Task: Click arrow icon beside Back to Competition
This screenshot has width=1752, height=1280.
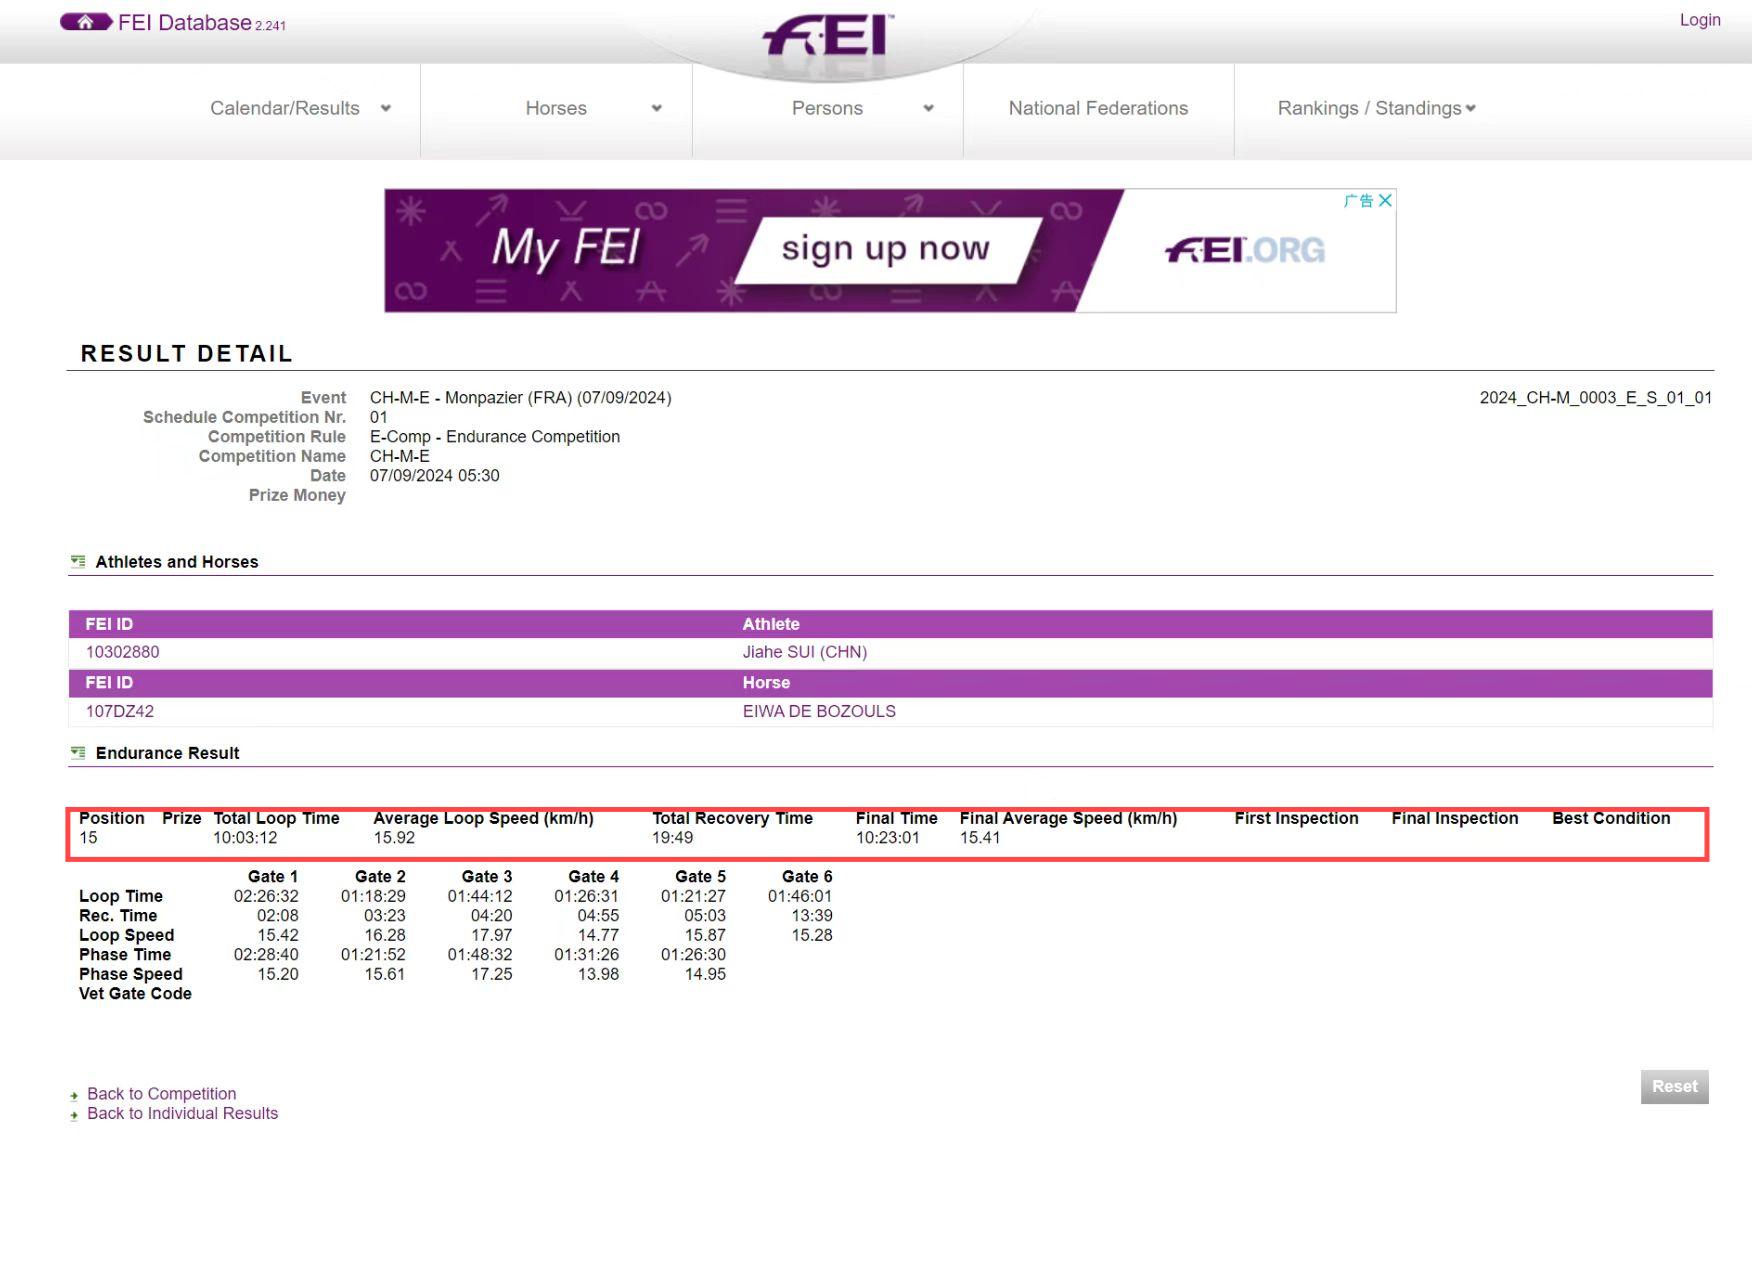Action: click(74, 1096)
